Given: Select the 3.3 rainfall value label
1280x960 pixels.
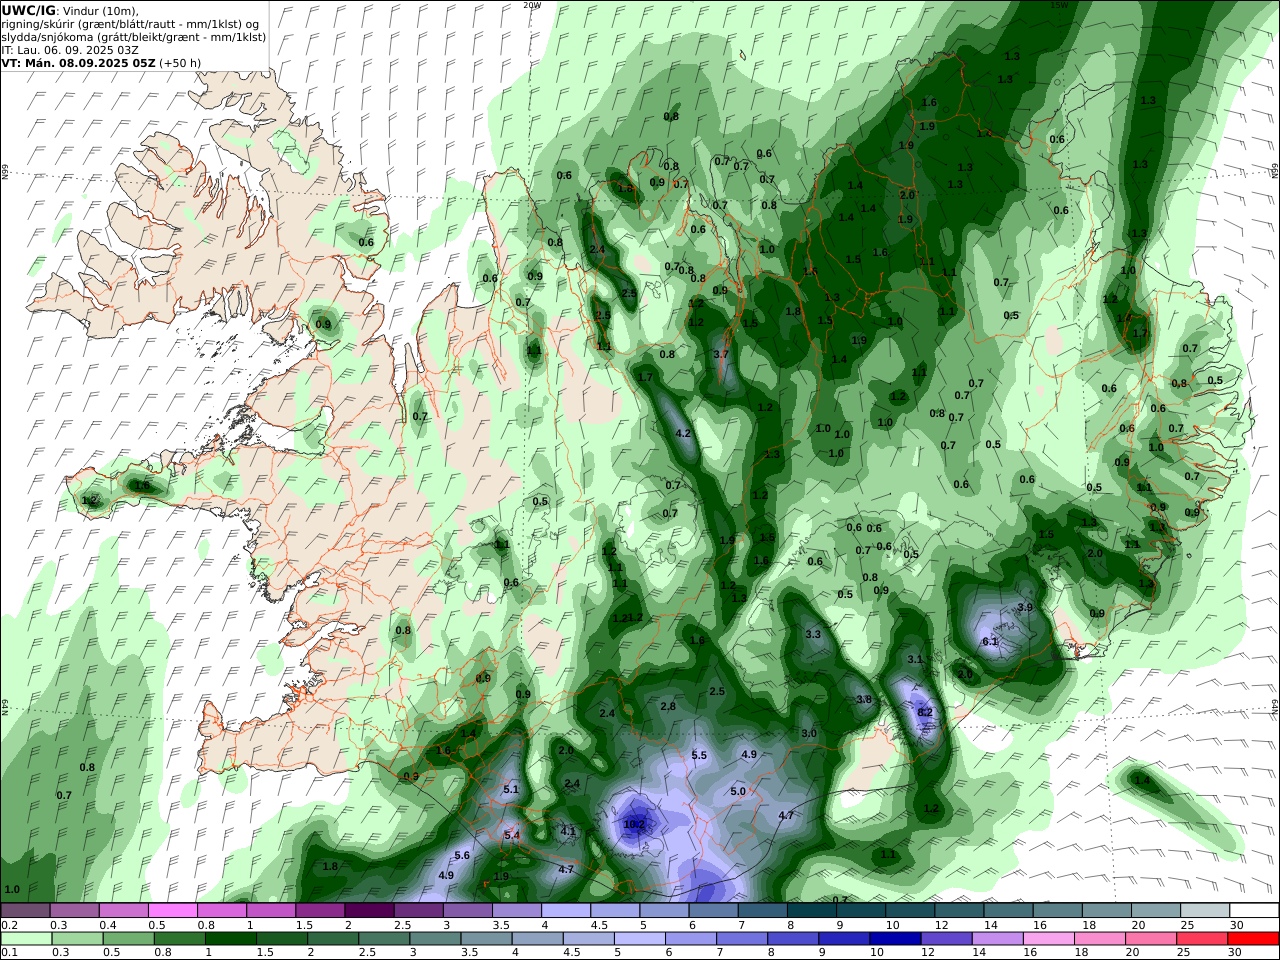Looking at the screenshot, I should (x=813, y=635).
